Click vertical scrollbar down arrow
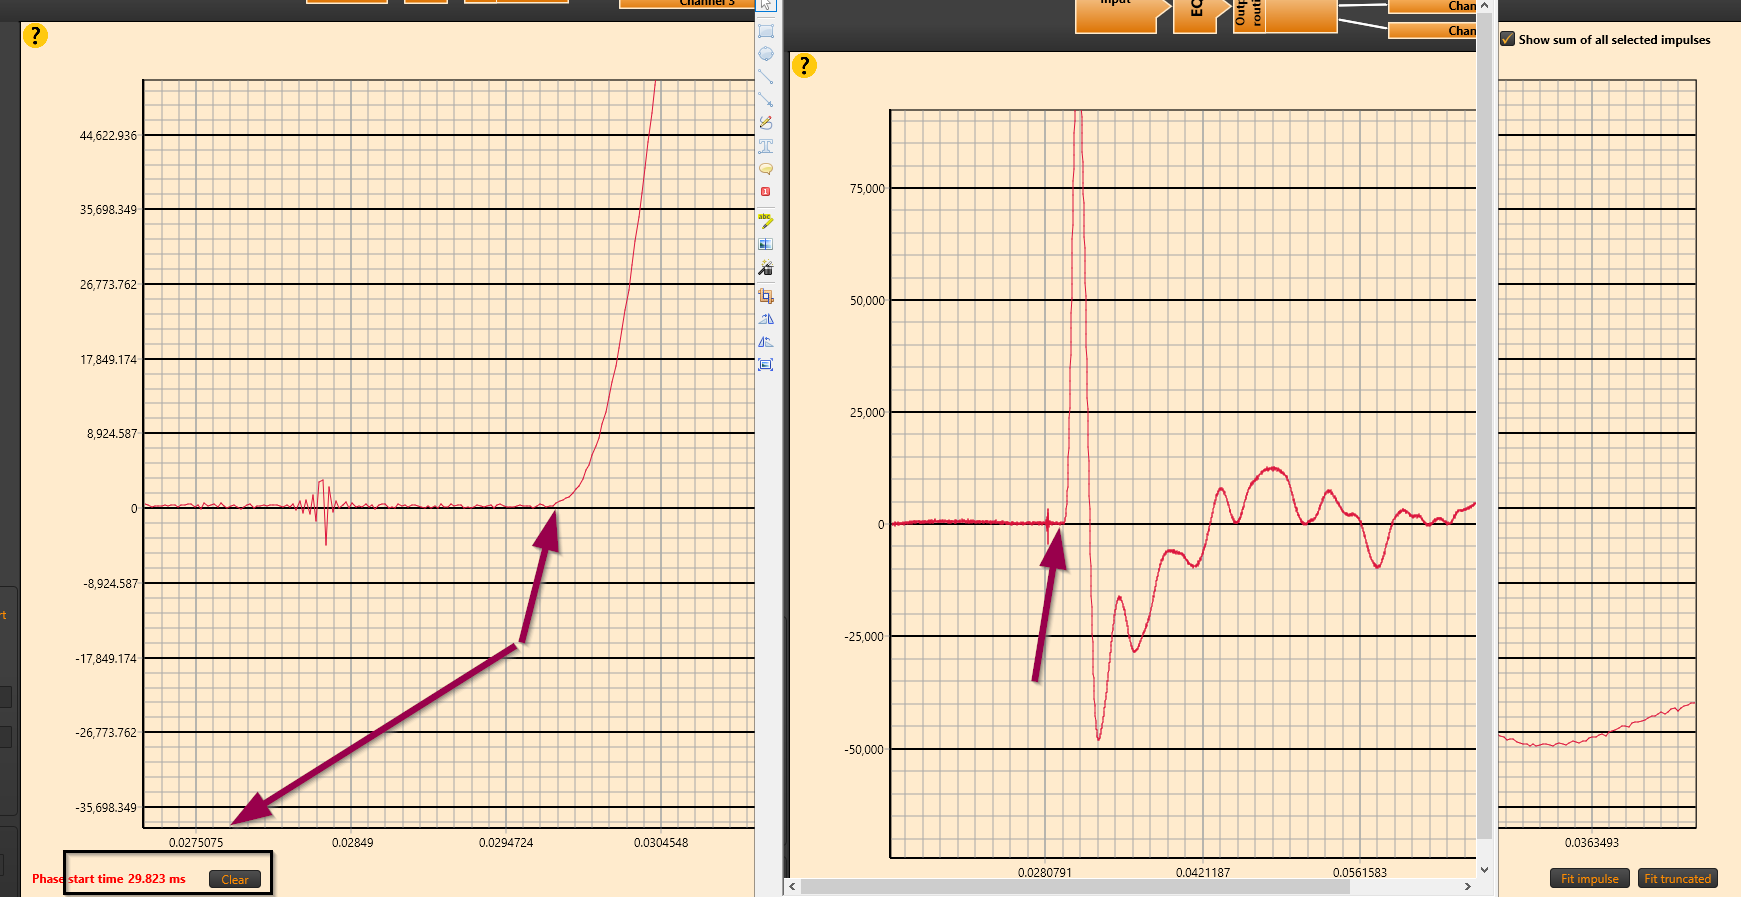The image size is (1741, 897). 1484,870
